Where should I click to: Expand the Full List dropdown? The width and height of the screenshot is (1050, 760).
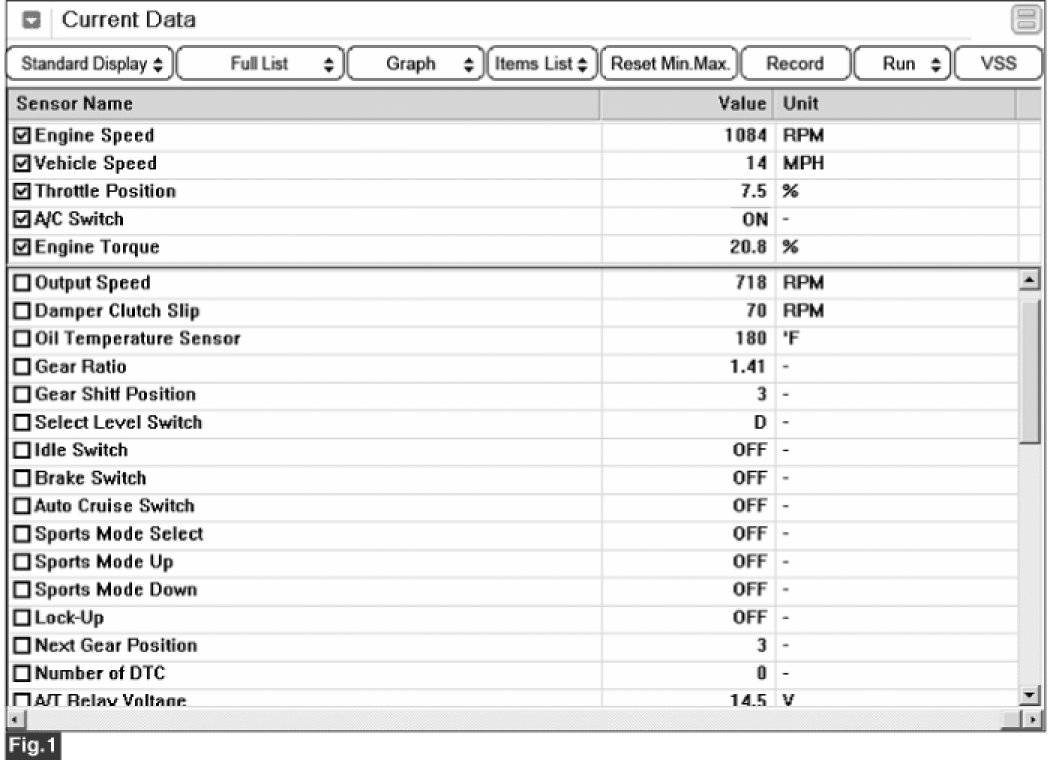click(262, 64)
